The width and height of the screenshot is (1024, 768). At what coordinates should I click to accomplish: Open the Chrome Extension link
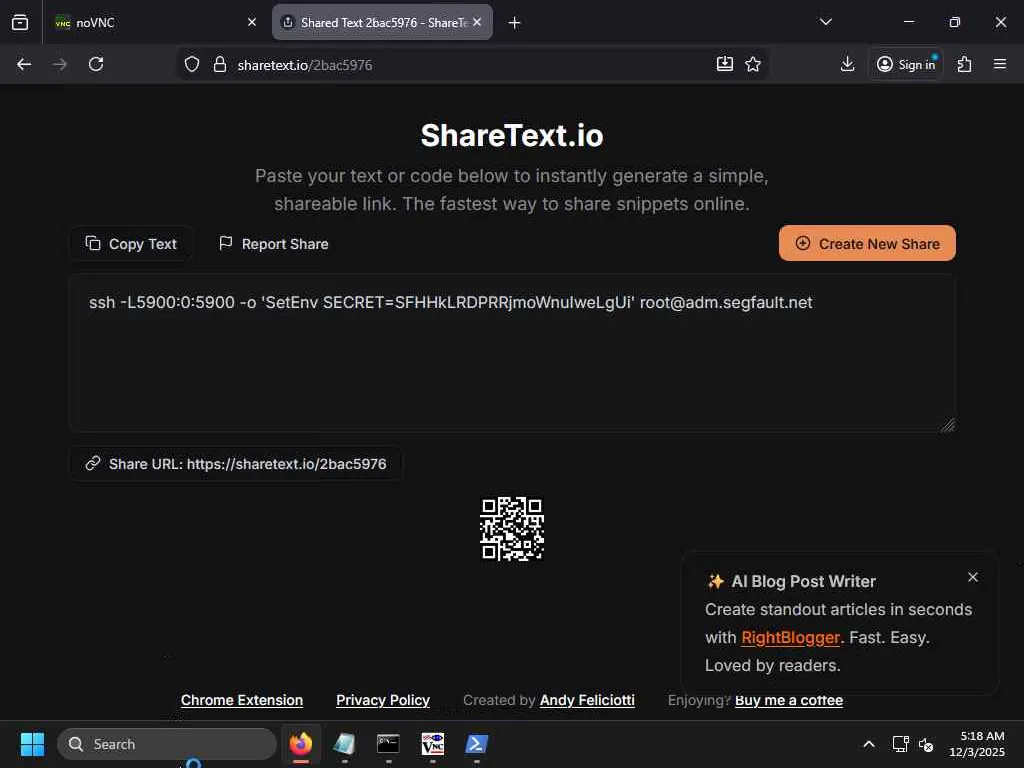[x=242, y=700]
